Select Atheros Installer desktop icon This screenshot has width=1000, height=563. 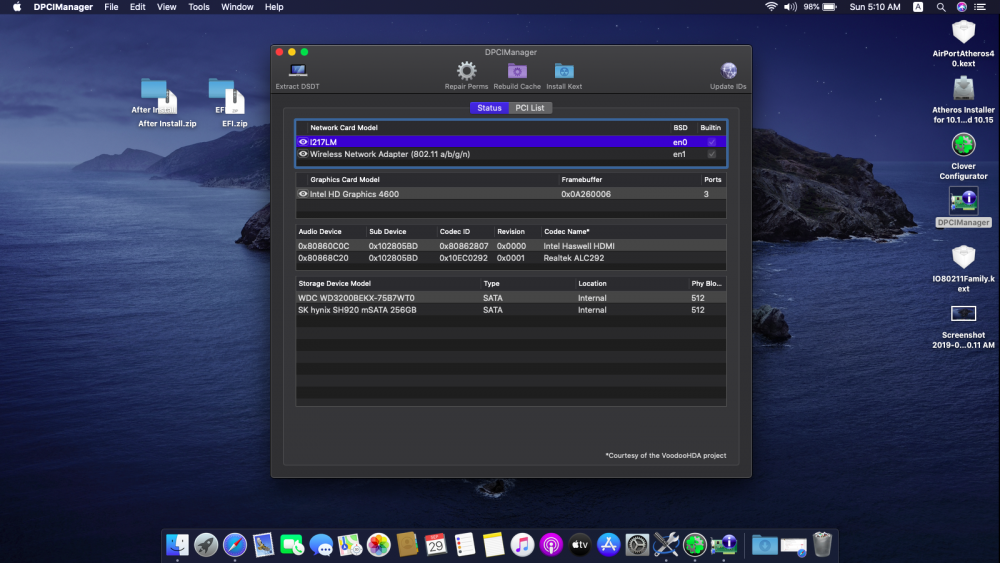(x=963, y=100)
